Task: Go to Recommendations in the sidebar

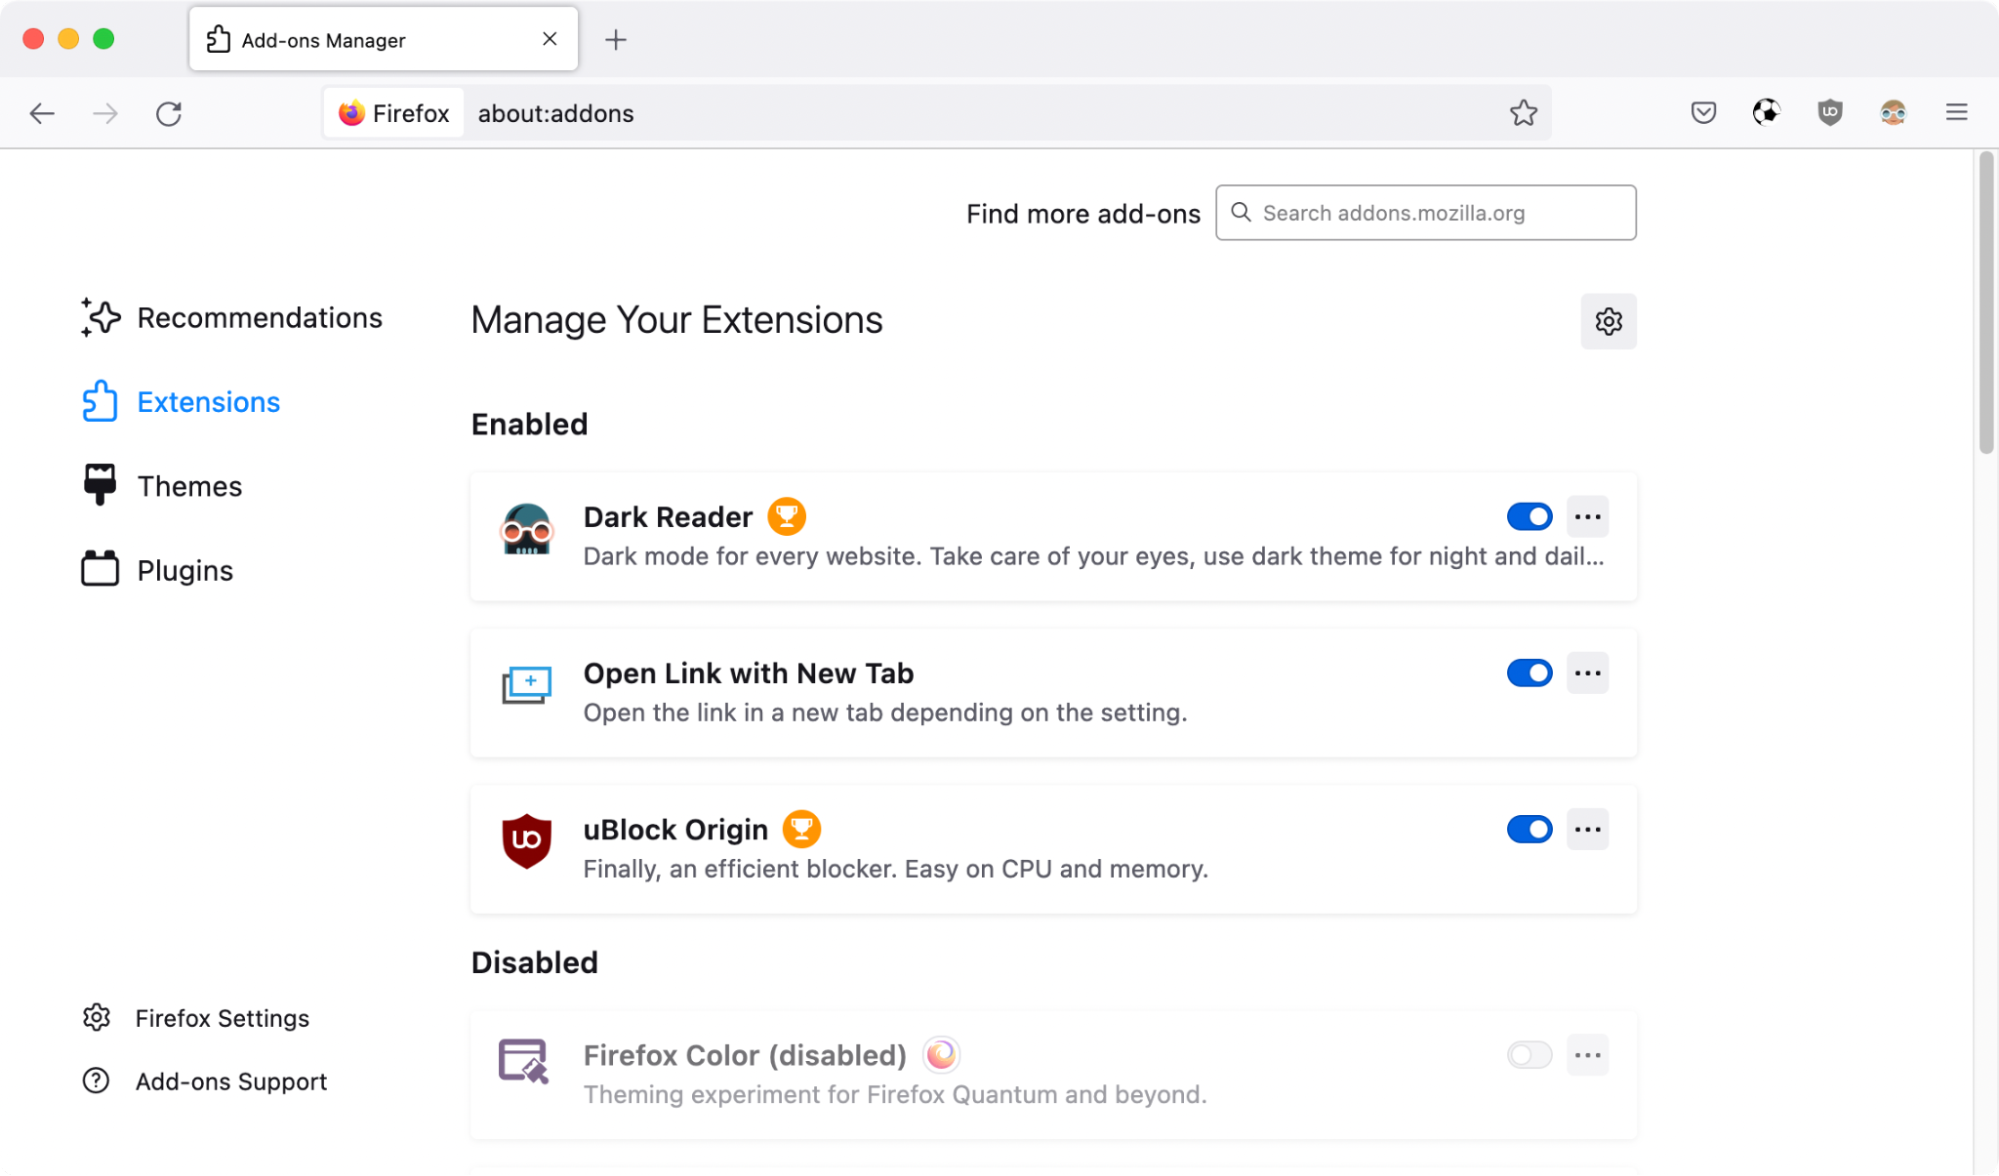Action: [232, 318]
